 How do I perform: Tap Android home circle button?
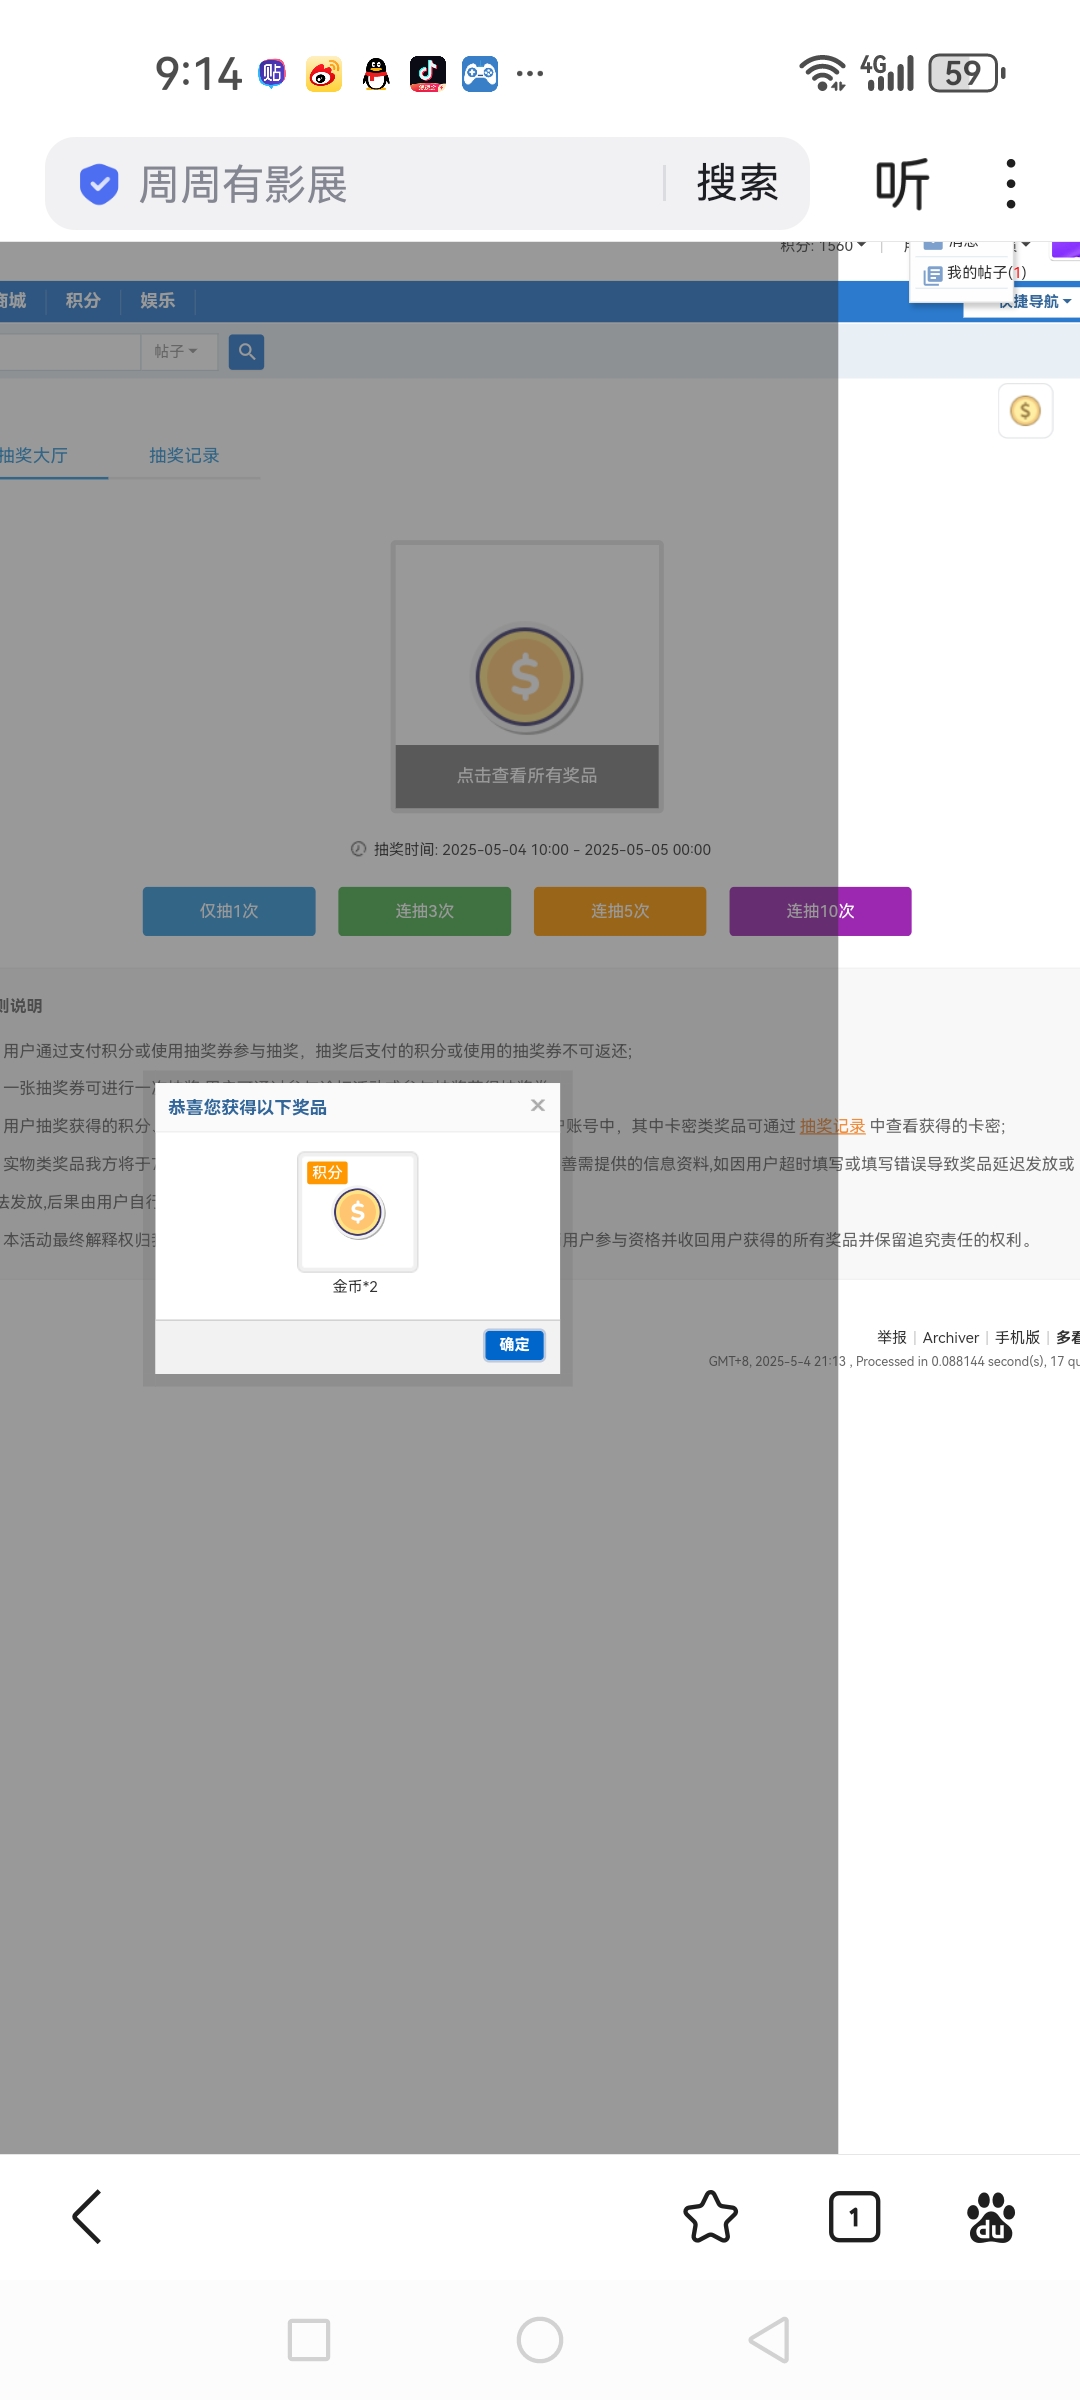[540, 2340]
